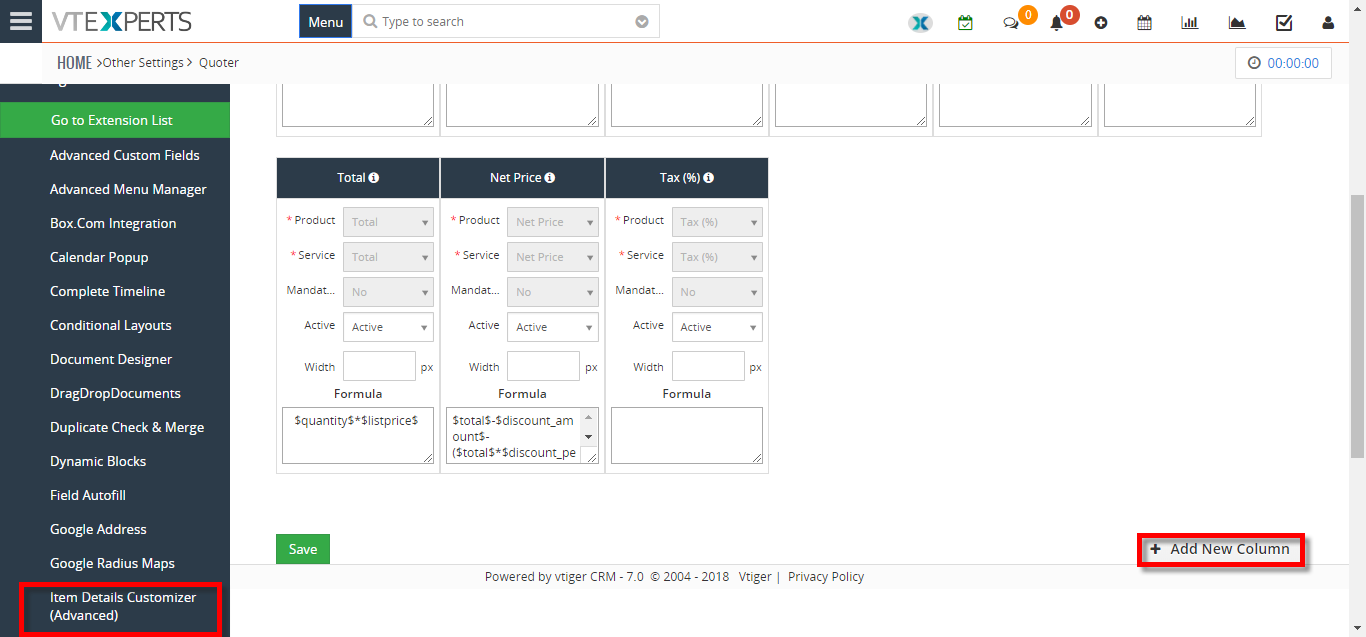The width and height of the screenshot is (1366, 637).
Task: Open Active dropdown in Tax (%) column
Action: coord(717,327)
